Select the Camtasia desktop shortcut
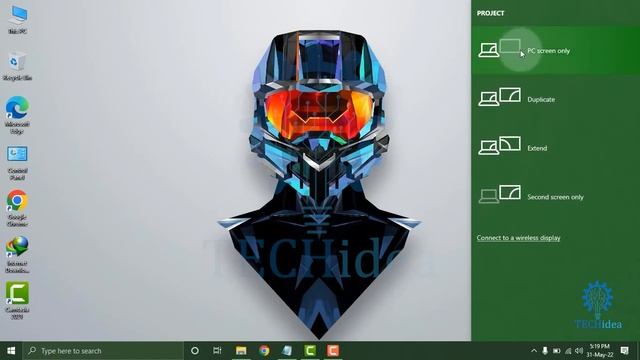 click(x=17, y=300)
